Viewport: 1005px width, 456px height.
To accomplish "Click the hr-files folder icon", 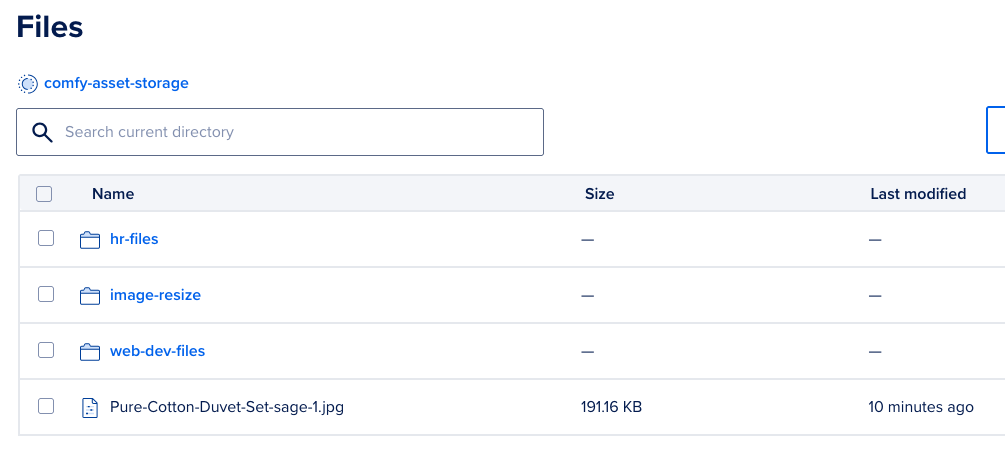I will pos(90,240).
